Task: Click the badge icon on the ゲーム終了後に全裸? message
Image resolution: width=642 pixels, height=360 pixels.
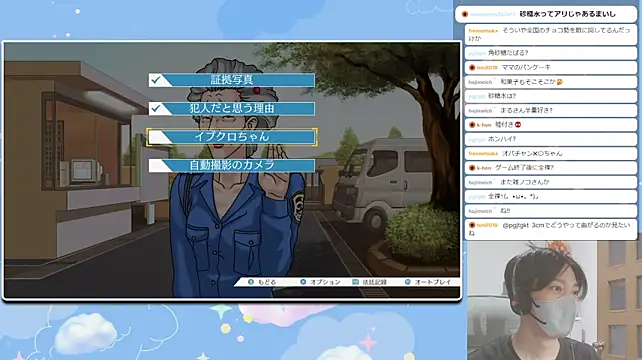Action: tap(472, 168)
